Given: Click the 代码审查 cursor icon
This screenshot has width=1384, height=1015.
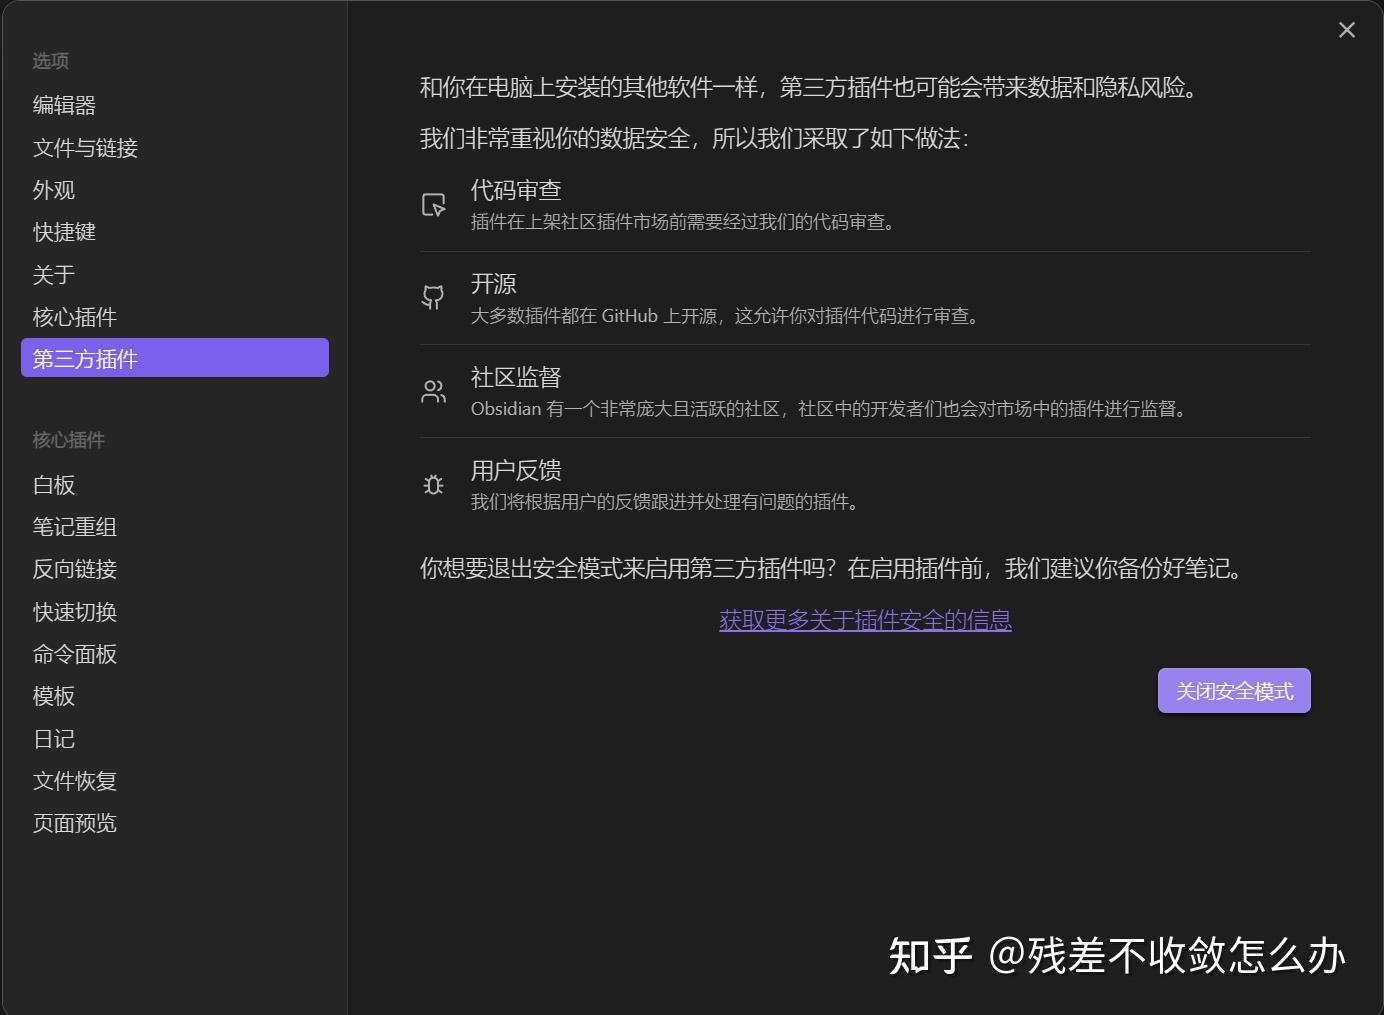Looking at the screenshot, I should click(433, 205).
